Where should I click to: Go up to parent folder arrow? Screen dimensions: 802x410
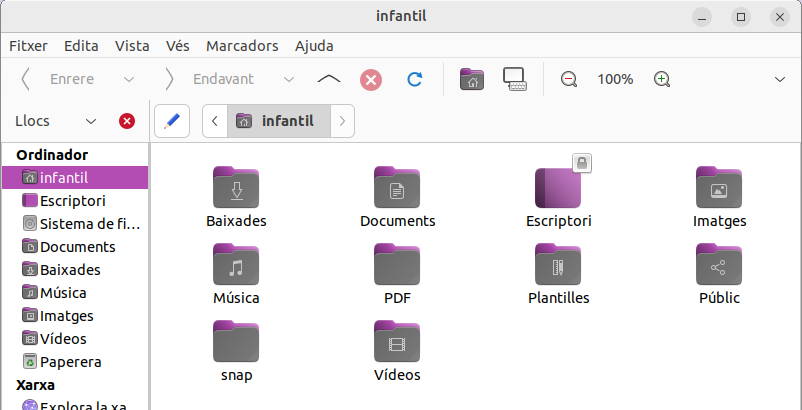click(329, 79)
